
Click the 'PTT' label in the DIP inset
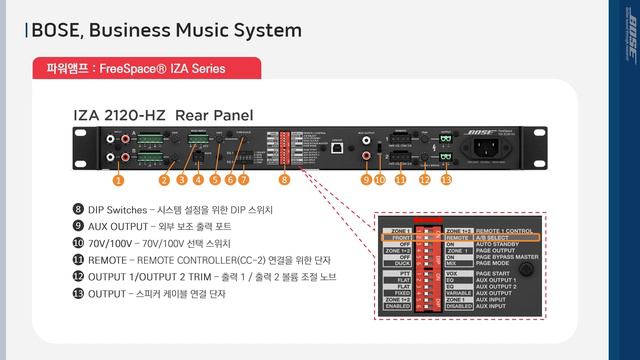(x=404, y=273)
